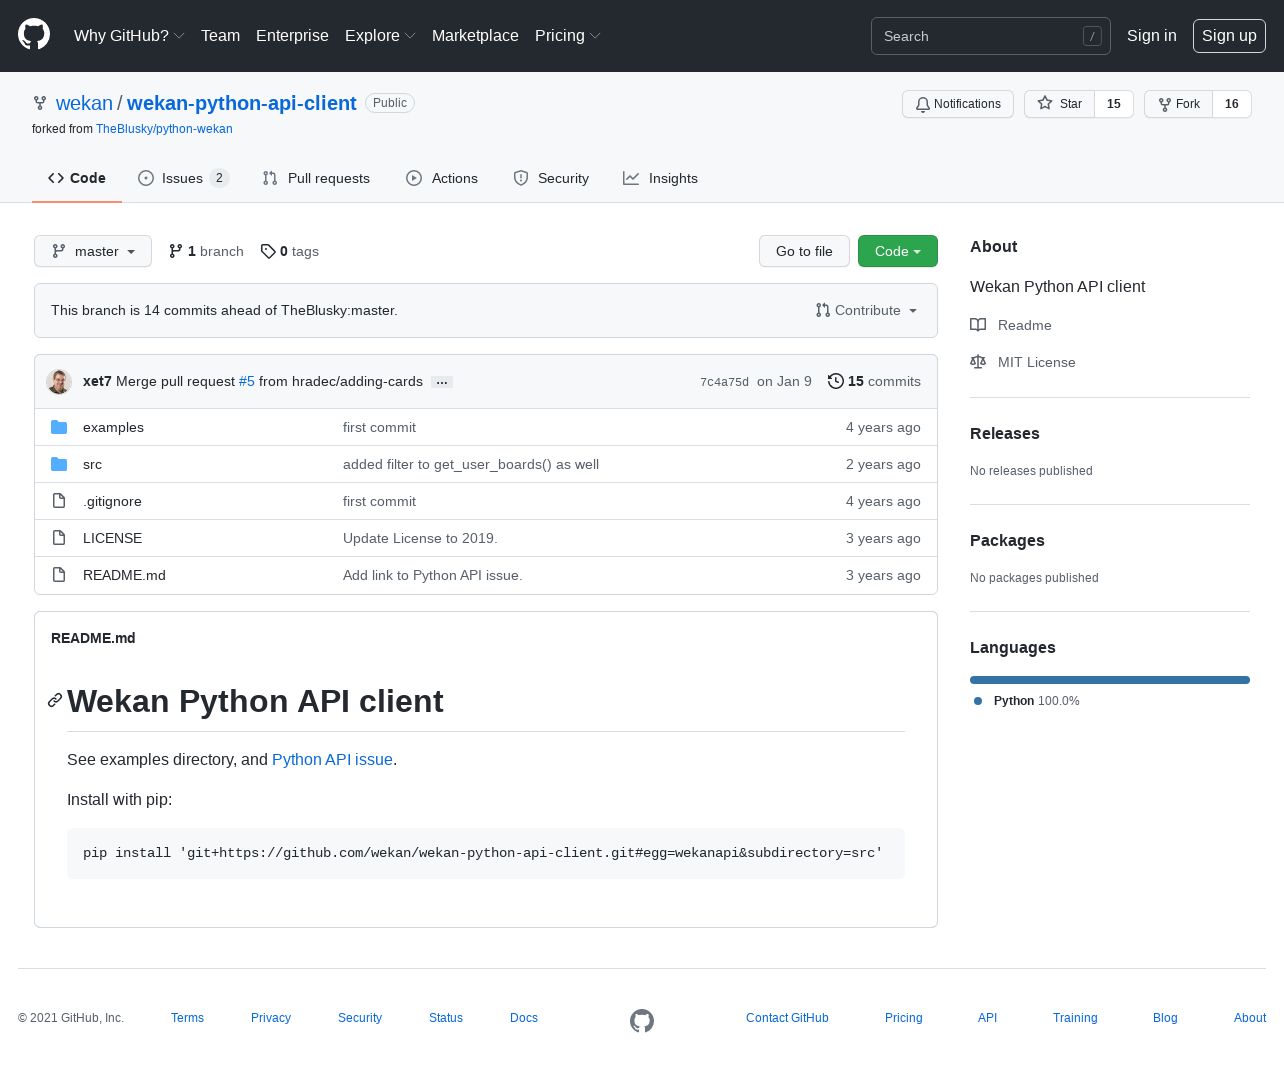Open the Terms footer link
Image resolution: width=1284 pixels, height=1083 pixels.
[x=187, y=1018]
